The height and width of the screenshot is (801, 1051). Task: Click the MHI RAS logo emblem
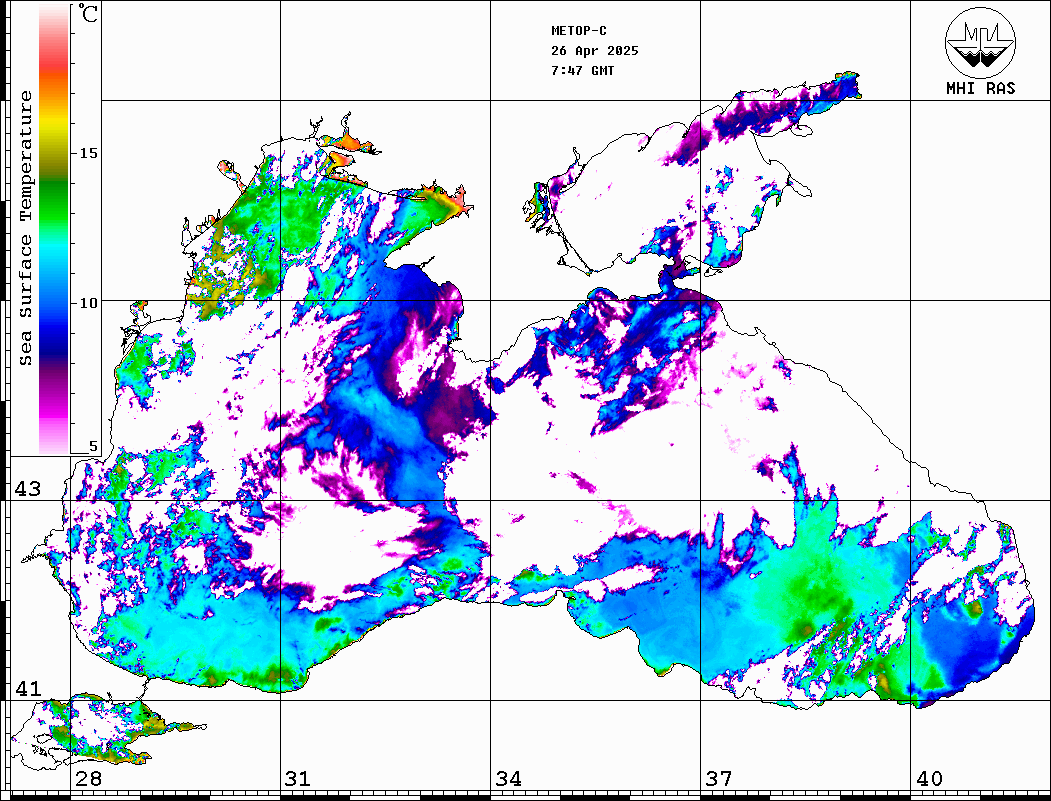point(981,42)
